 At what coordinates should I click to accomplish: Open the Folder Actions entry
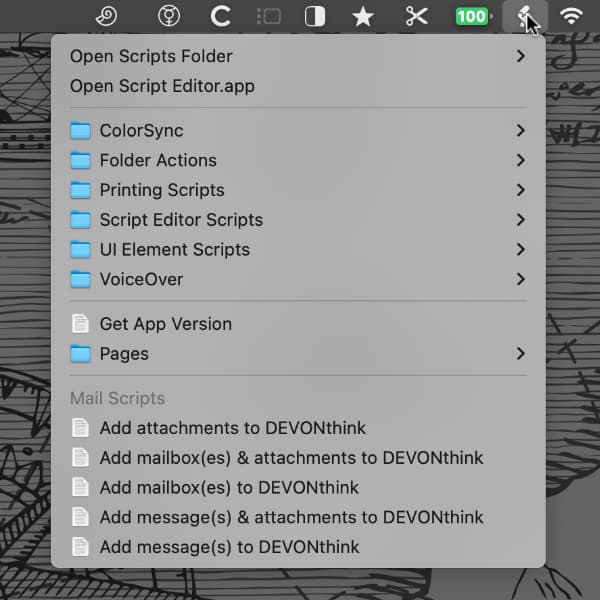(x=298, y=160)
